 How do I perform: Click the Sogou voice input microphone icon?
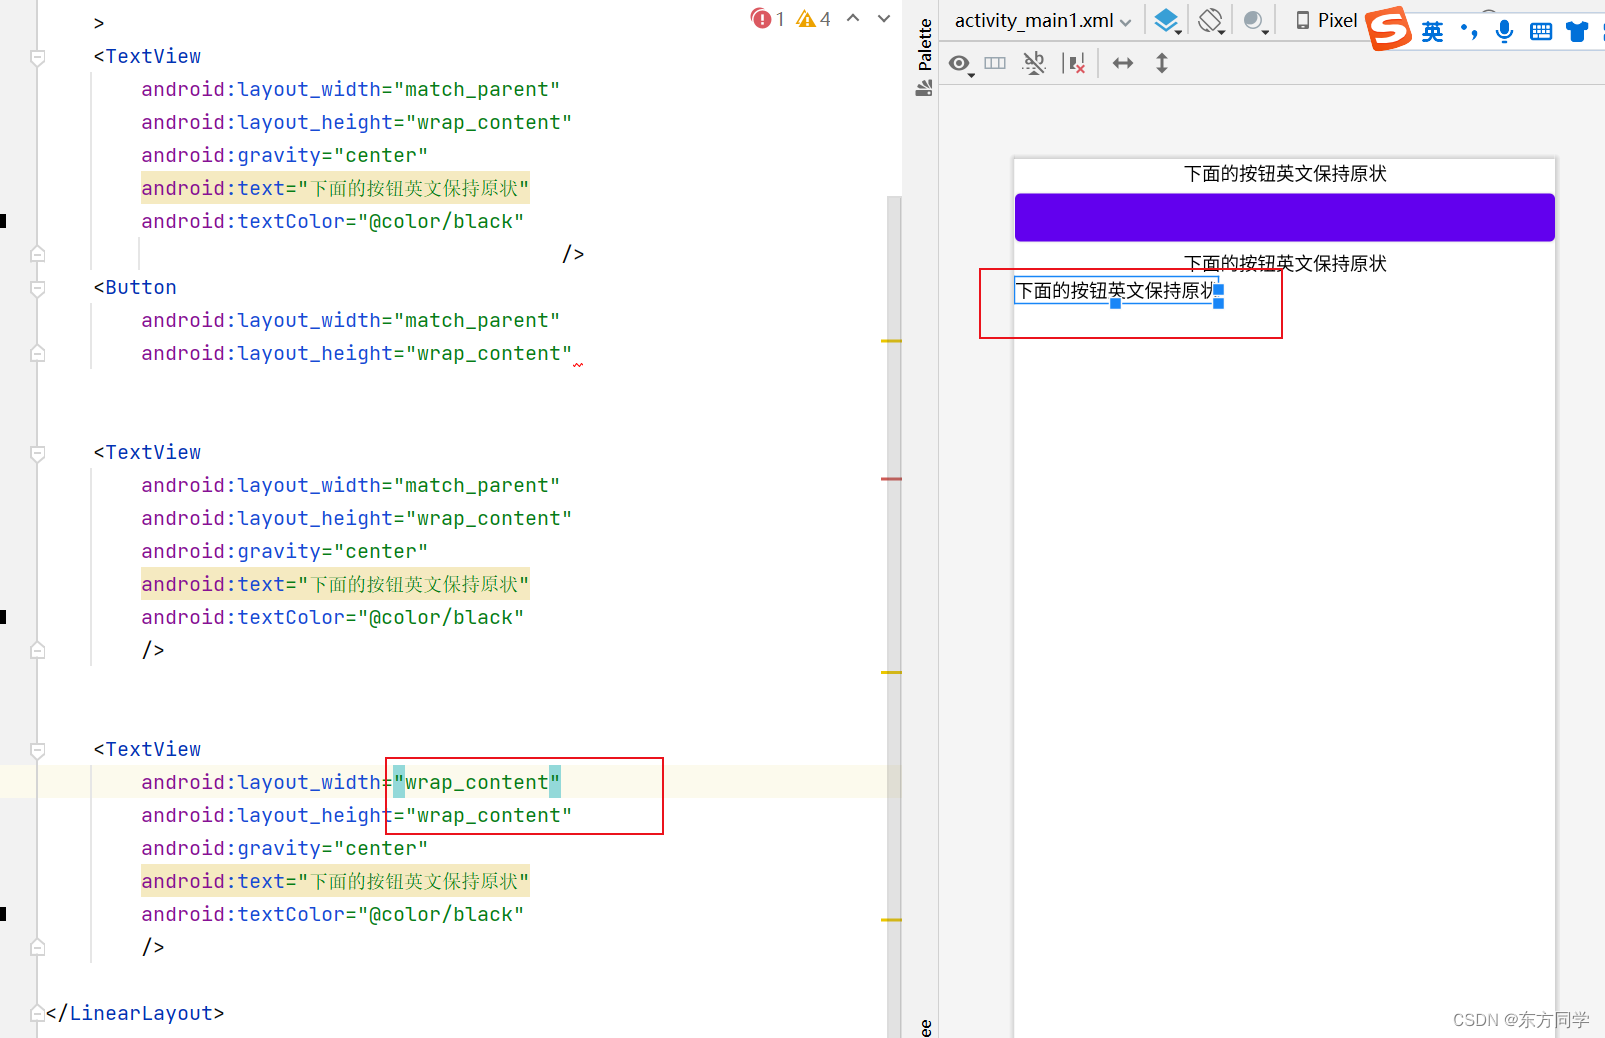[1504, 32]
